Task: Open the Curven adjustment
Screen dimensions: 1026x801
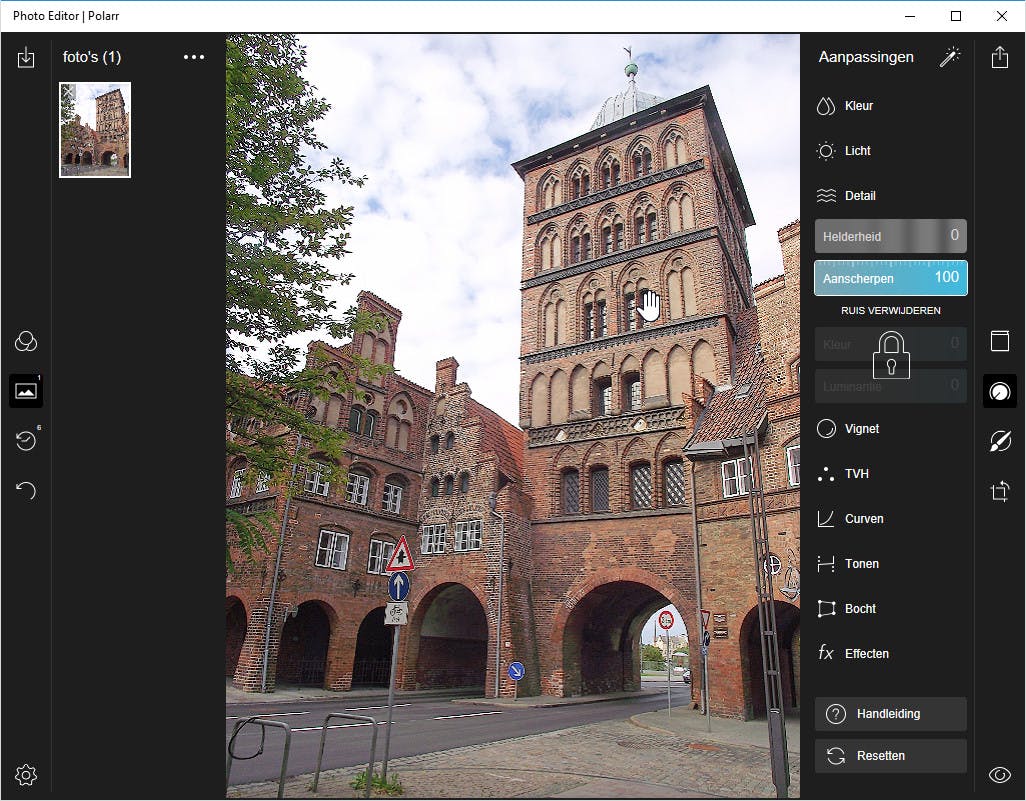Action: 863,518
